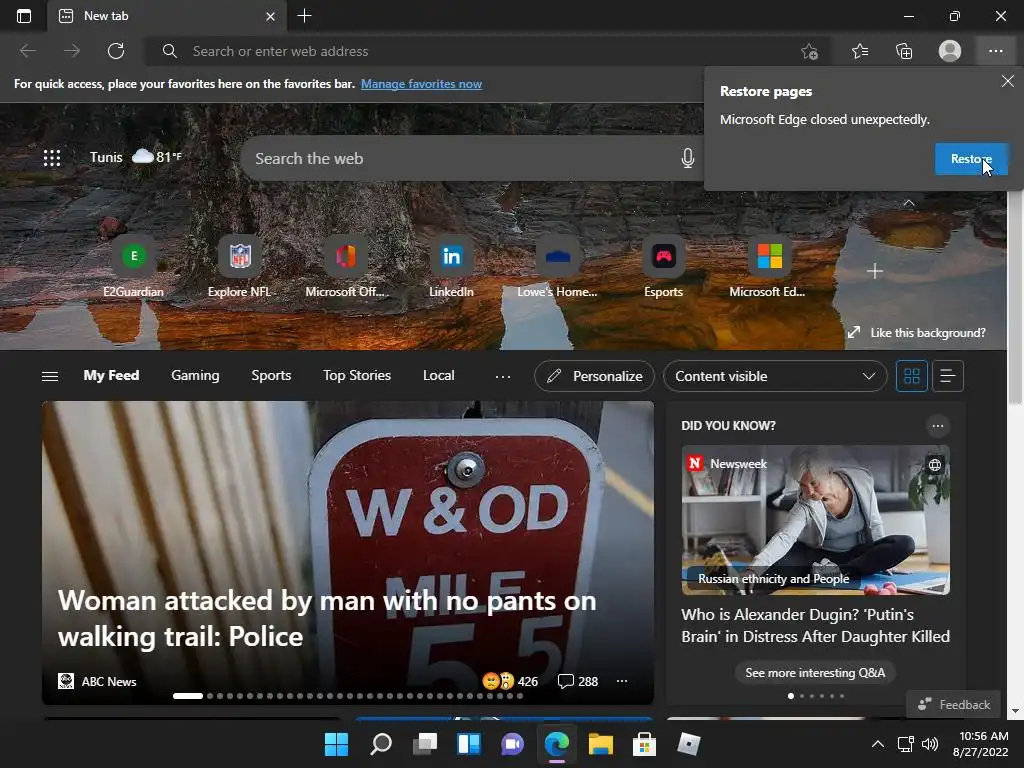Collapse the quick links chevron
The width and height of the screenshot is (1024, 768).
click(x=908, y=203)
